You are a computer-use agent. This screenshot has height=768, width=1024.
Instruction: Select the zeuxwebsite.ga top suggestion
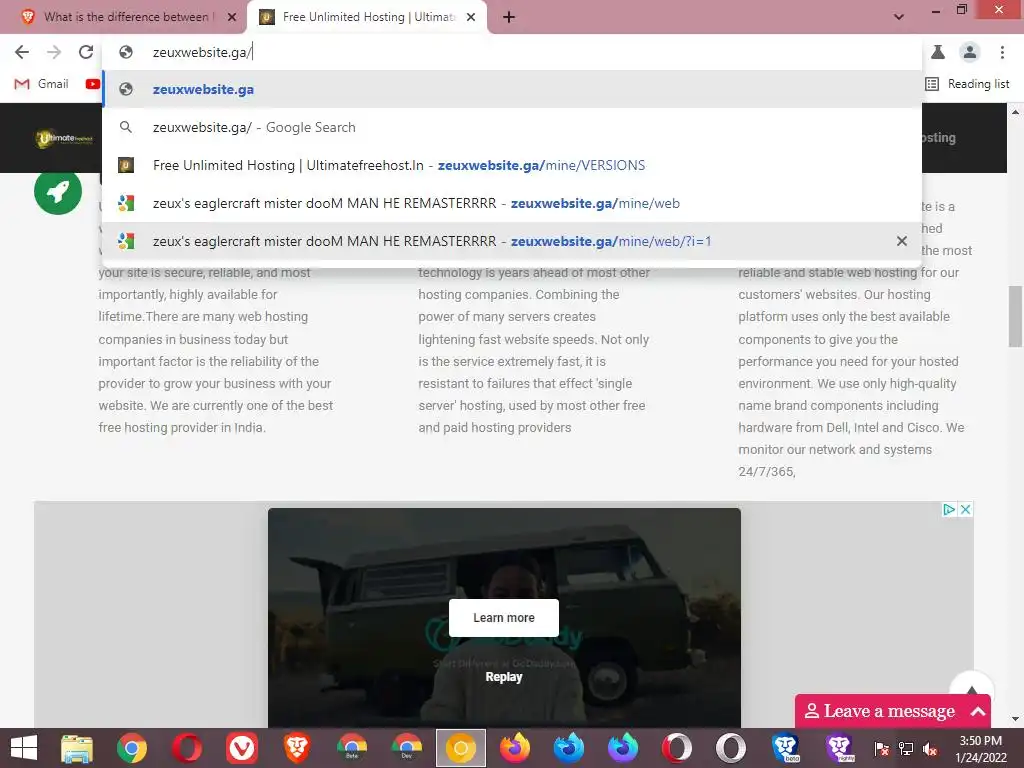click(512, 89)
